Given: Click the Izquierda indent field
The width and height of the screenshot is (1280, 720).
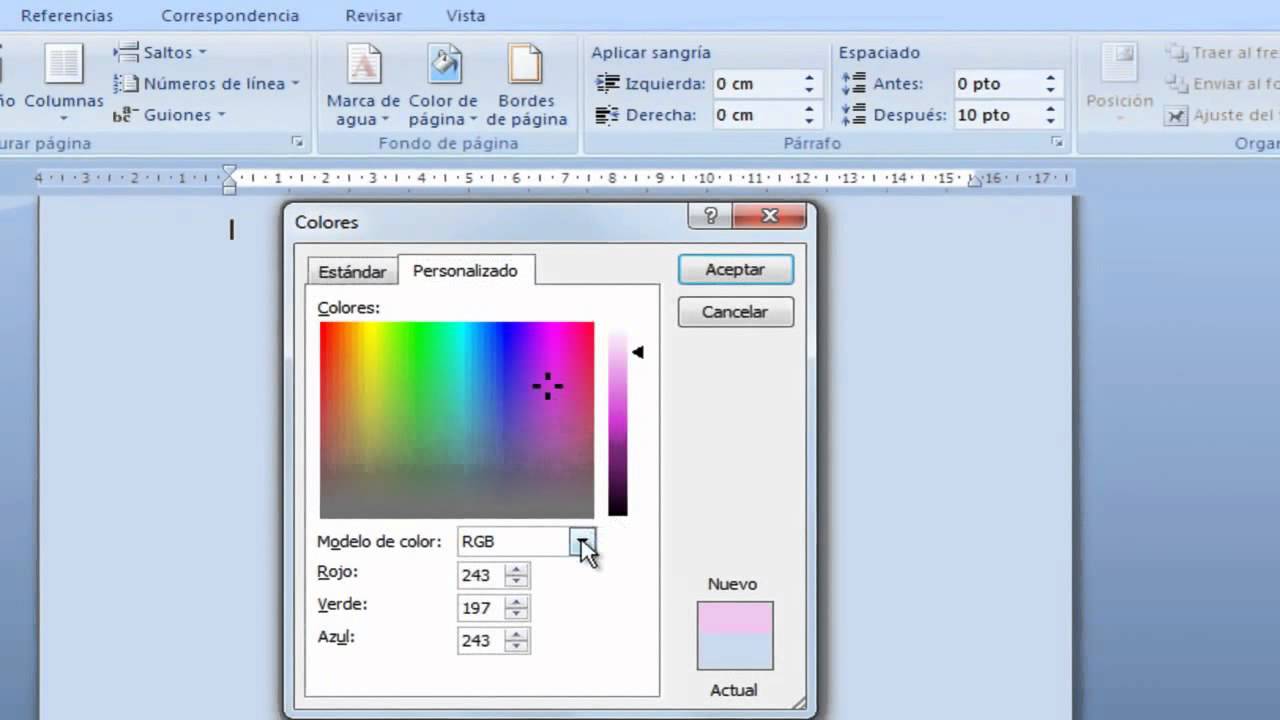Looking at the screenshot, I should pos(754,84).
